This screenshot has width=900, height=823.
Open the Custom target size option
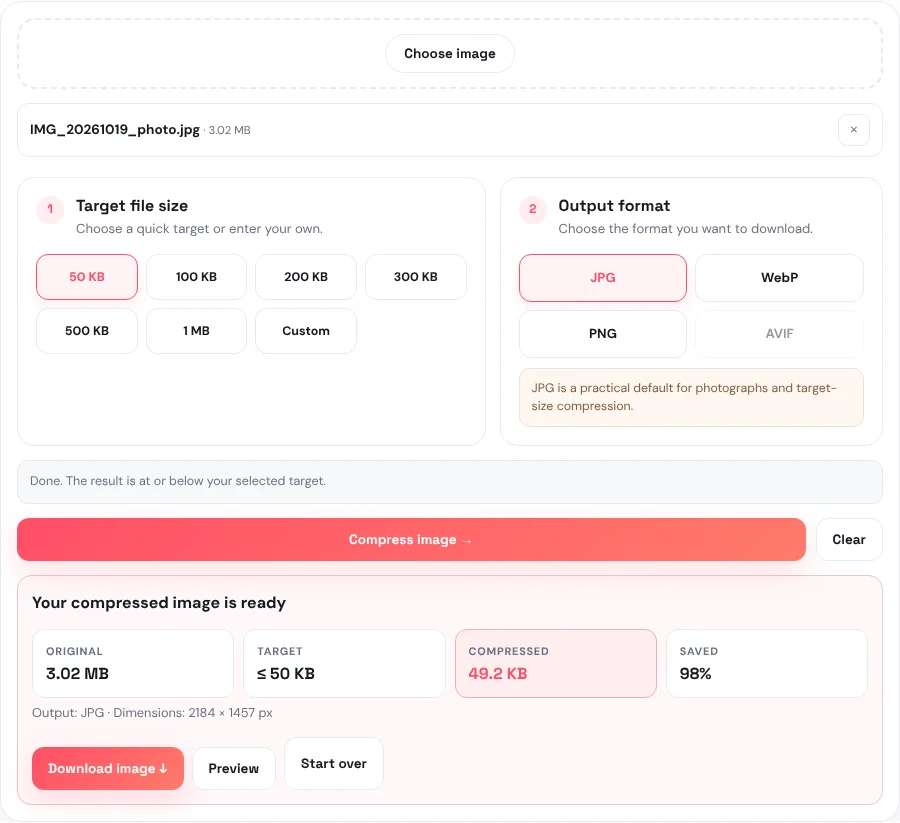click(306, 331)
